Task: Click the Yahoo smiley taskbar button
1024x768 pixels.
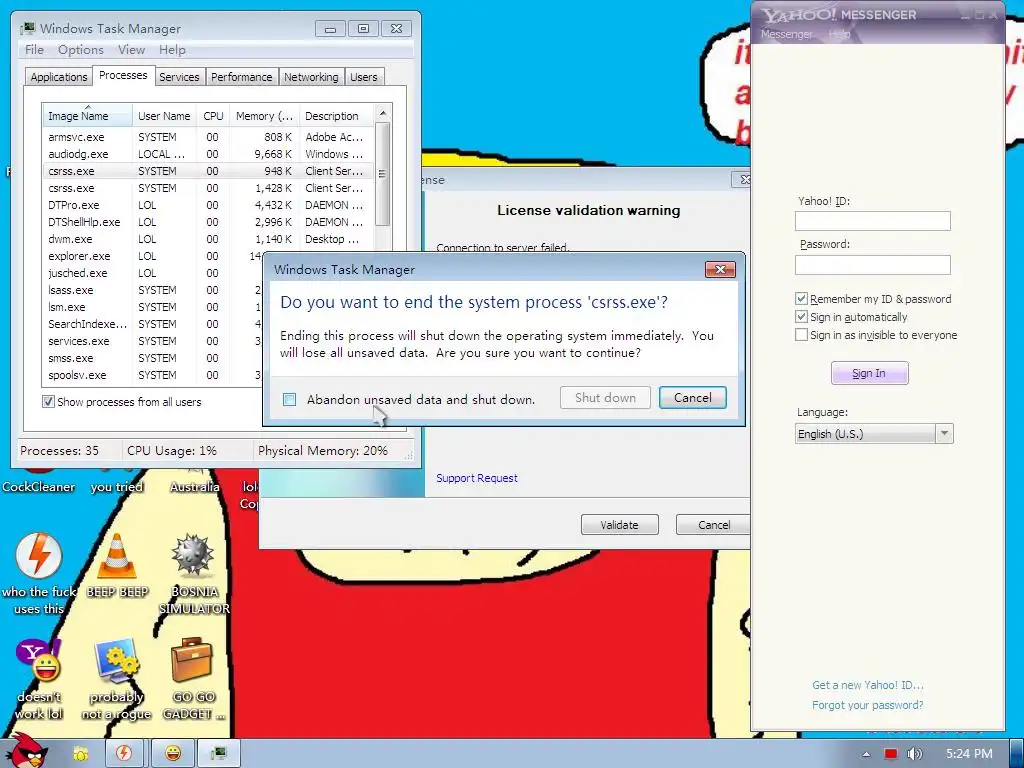Action: (x=173, y=753)
